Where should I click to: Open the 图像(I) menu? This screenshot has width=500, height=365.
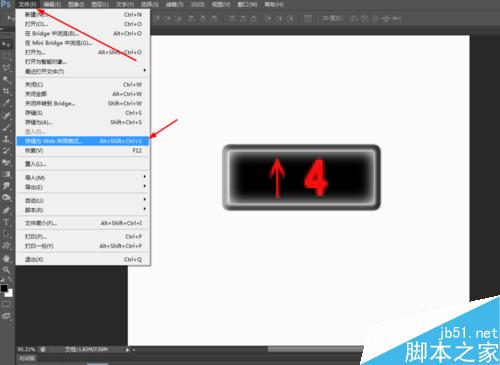click(x=76, y=4)
